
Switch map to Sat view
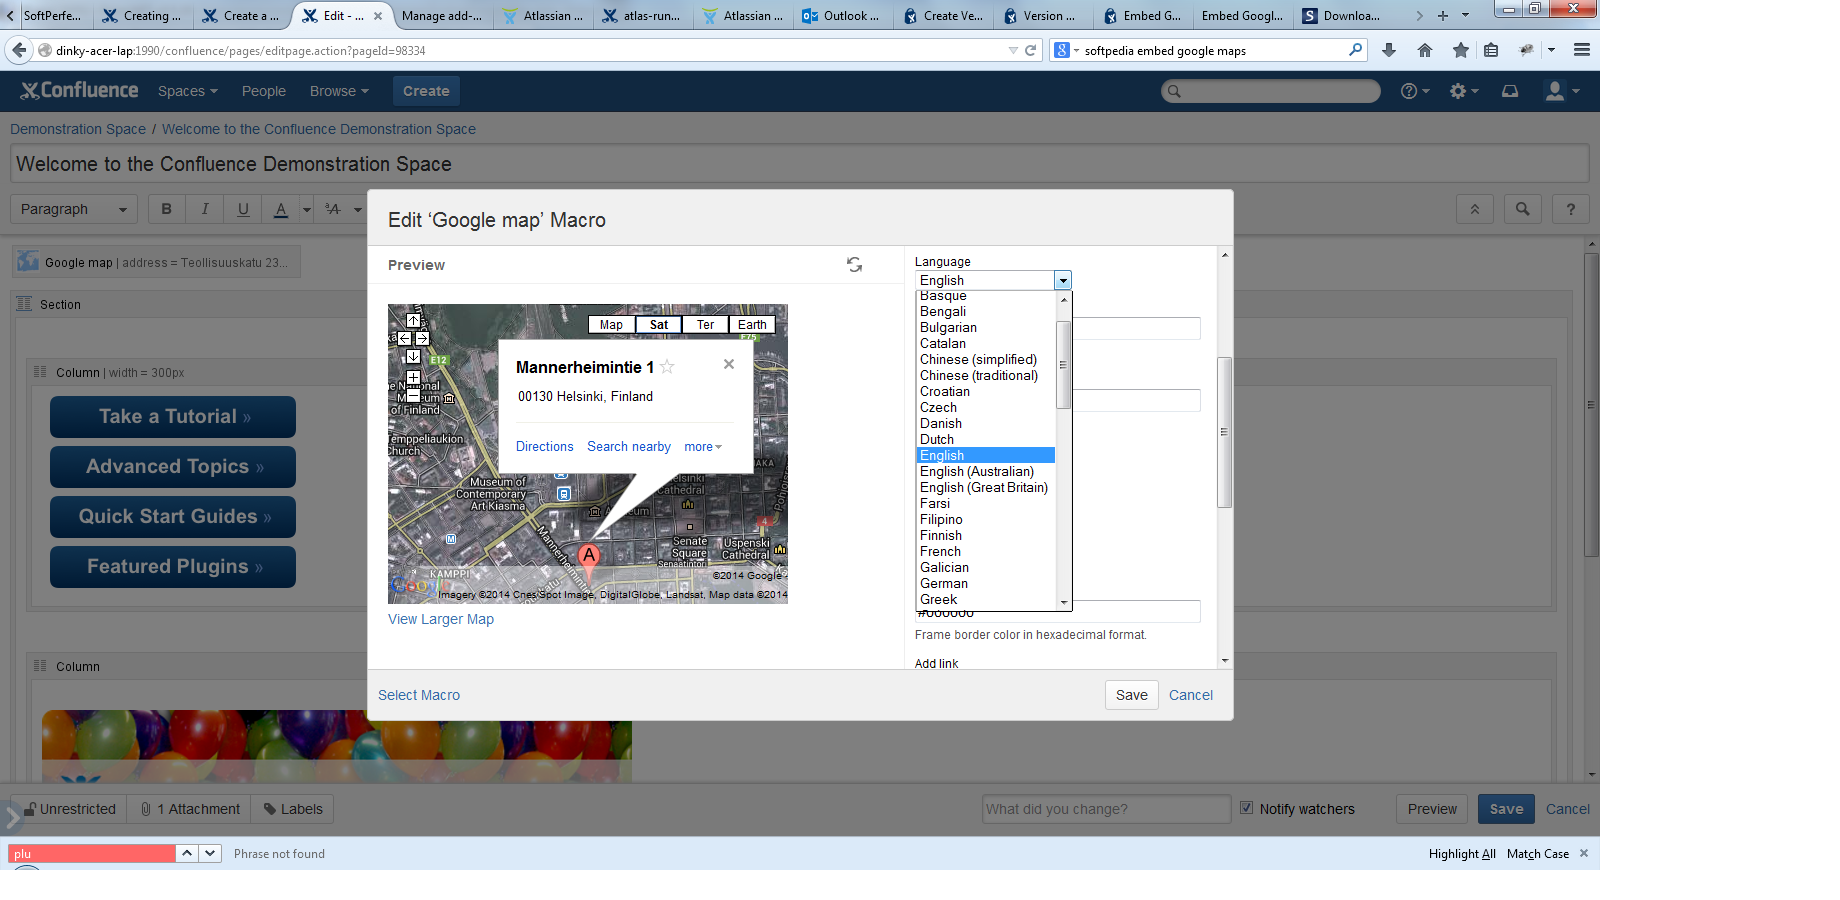pos(659,324)
